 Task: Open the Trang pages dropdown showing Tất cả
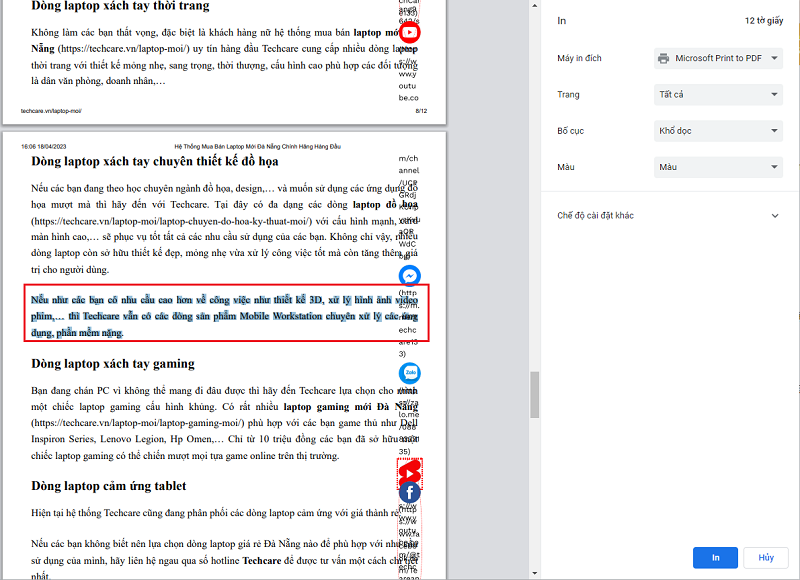[716, 94]
